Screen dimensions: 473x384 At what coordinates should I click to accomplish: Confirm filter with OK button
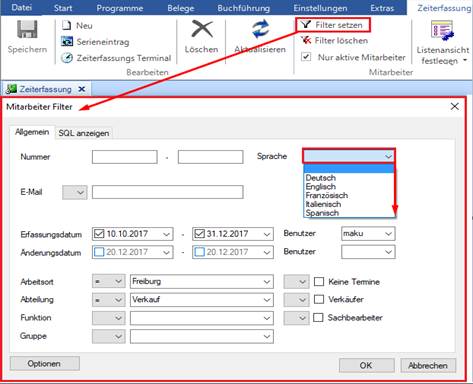pyautogui.click(x=366, y=365)
